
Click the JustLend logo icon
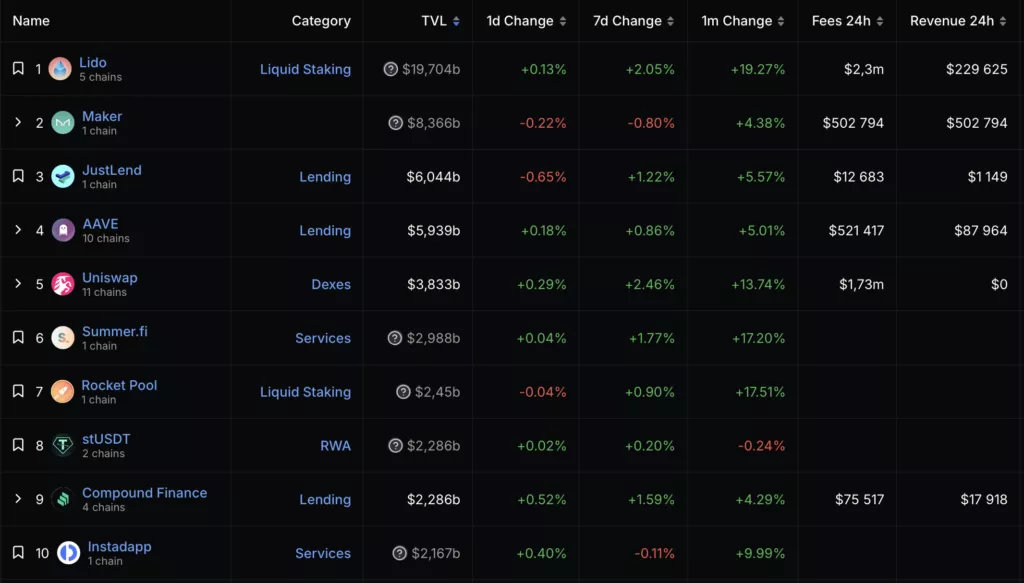click(x=63, y=177)
